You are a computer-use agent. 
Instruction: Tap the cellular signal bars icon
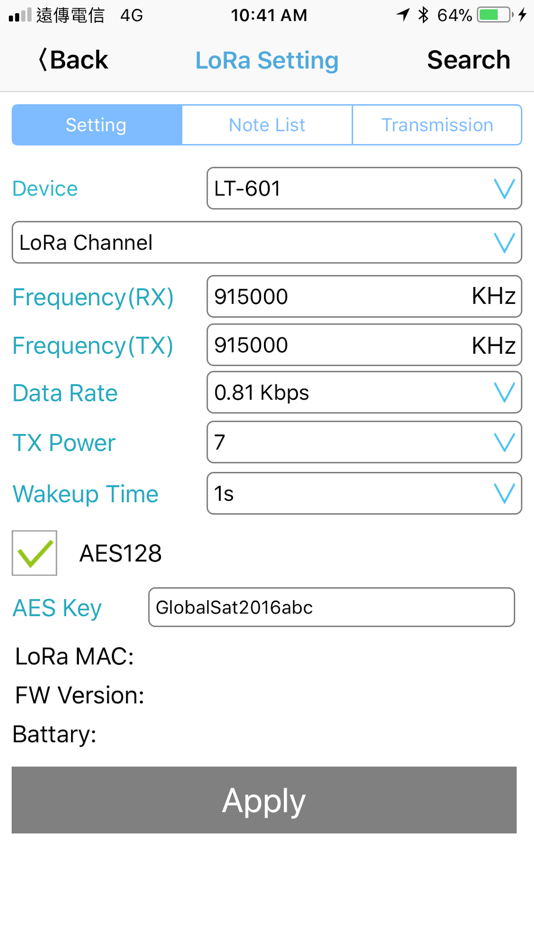point(20,16)
